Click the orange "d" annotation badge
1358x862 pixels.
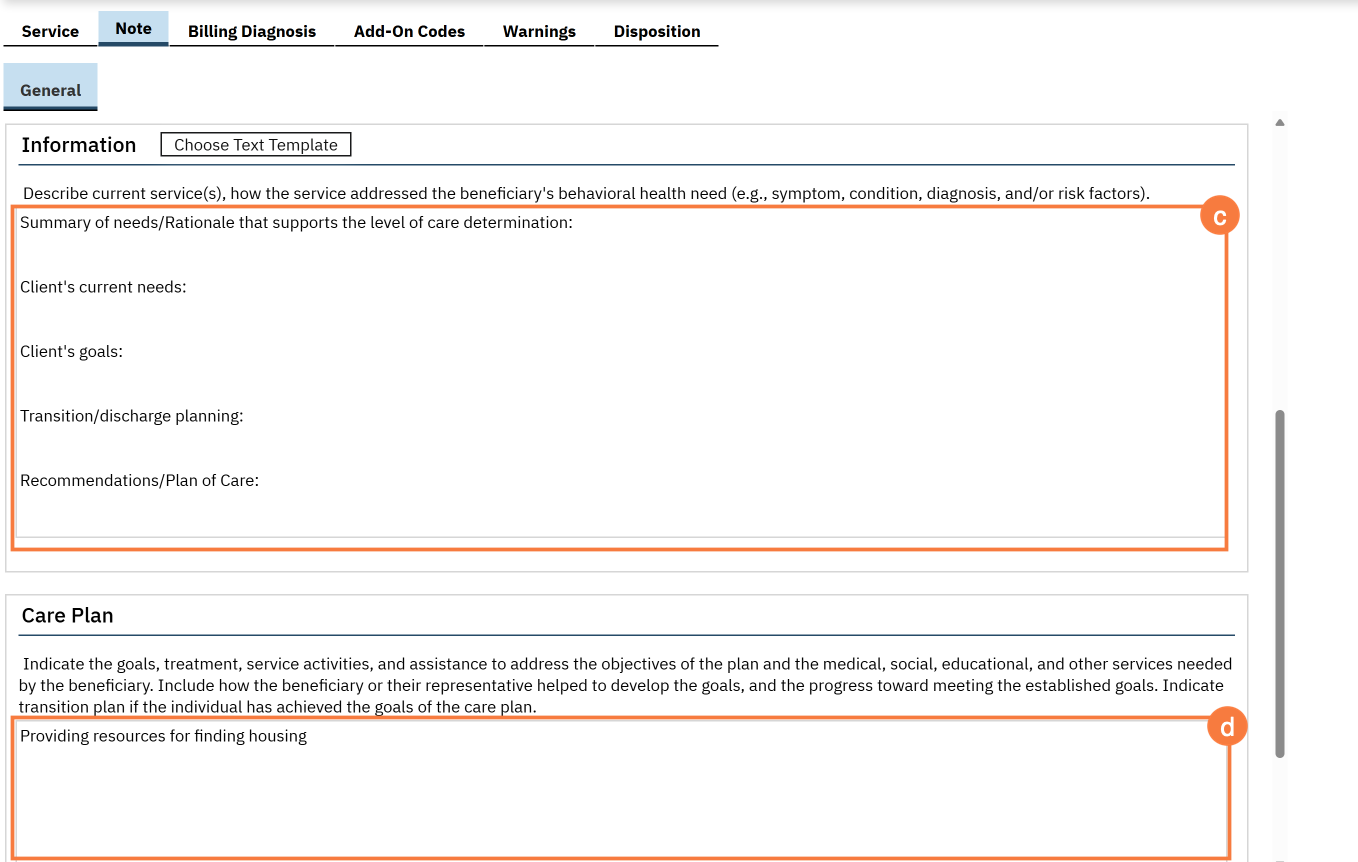click(1227, 728)
